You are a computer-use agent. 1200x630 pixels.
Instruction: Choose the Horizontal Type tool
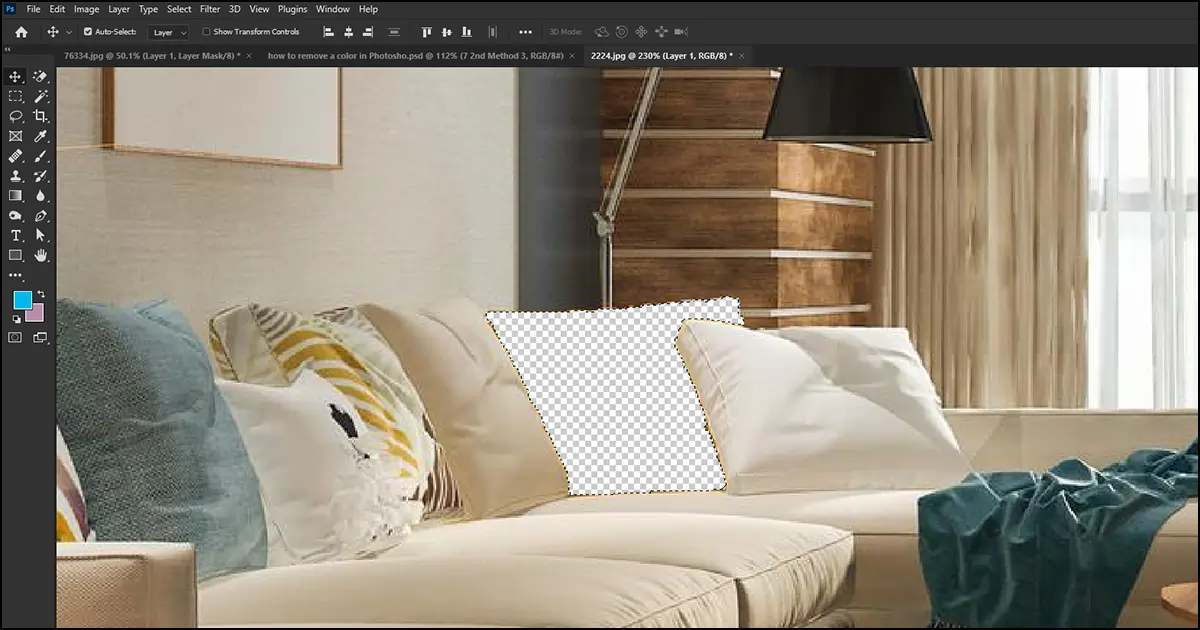point(15,235)
